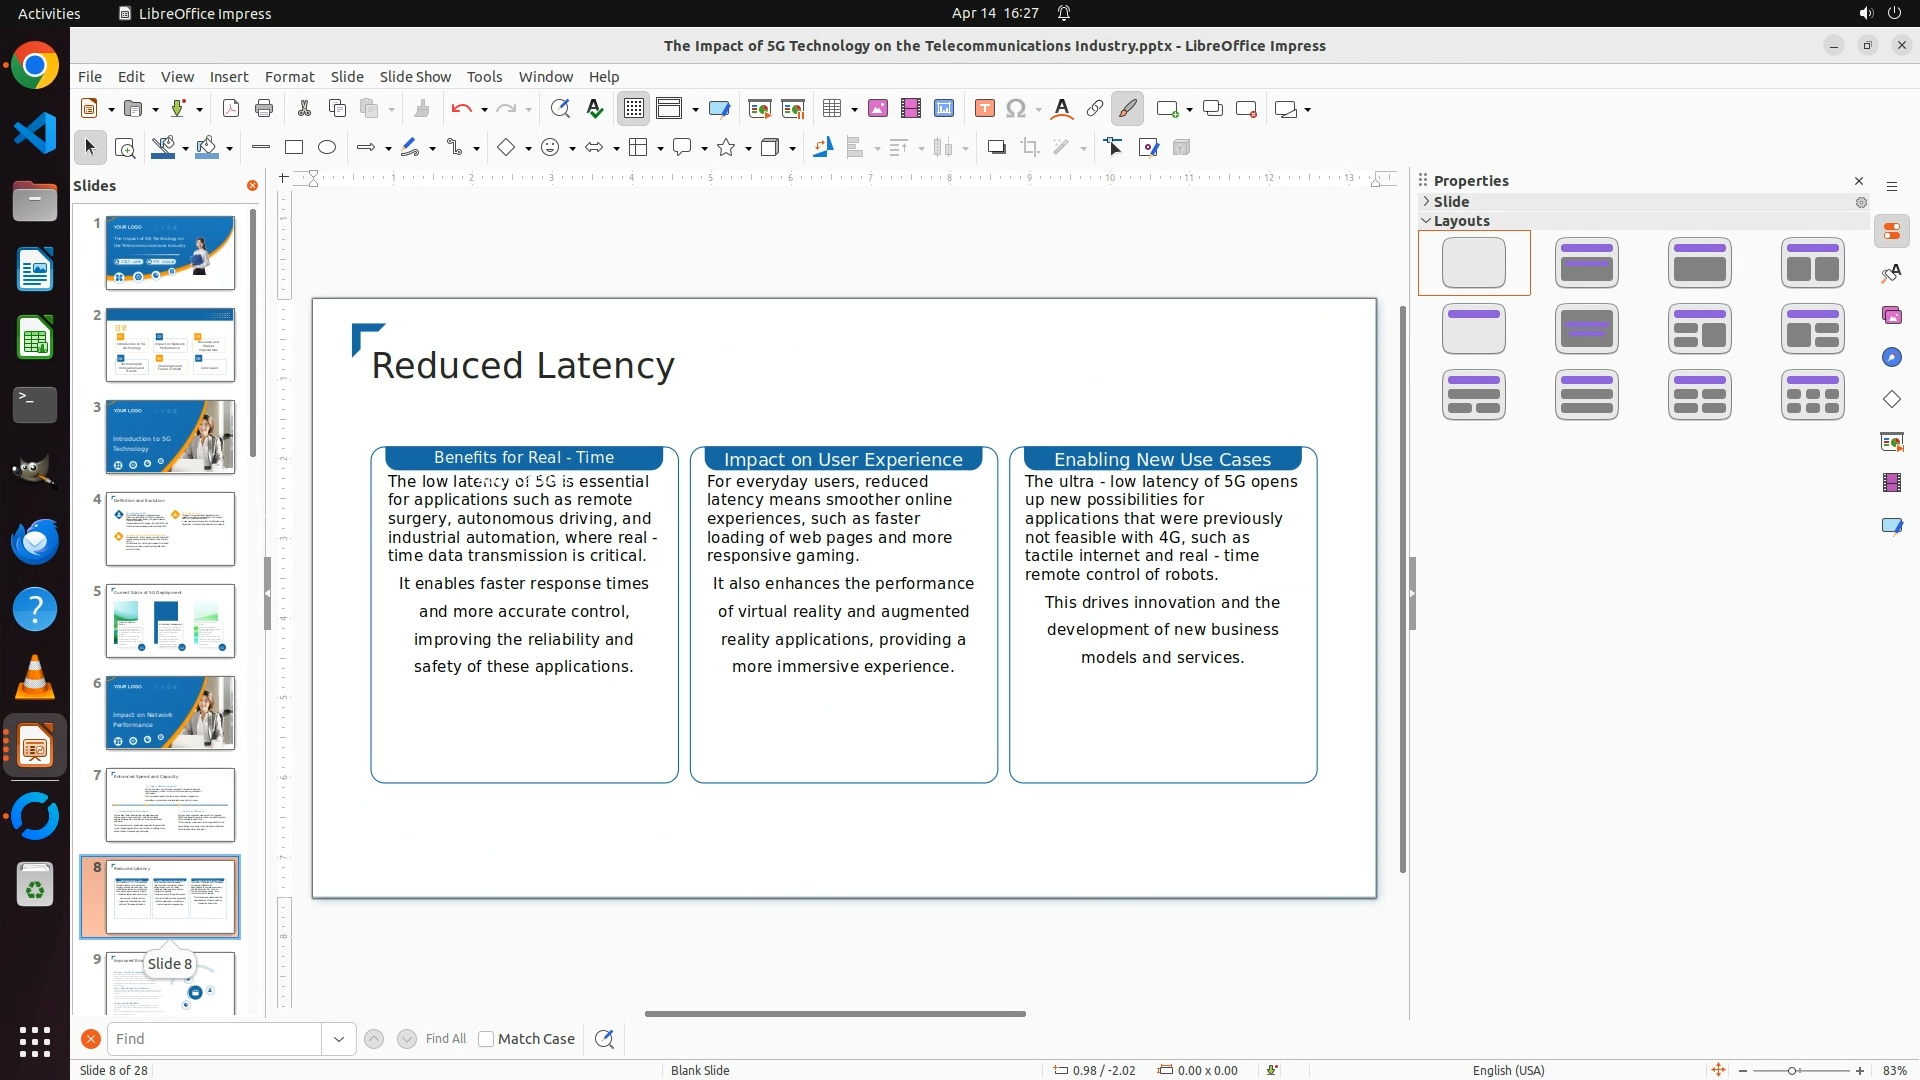The image size is (1920, 1080).
Task: Select slide 5 thumbnail in Slides panel
Action: coord(170,621)
